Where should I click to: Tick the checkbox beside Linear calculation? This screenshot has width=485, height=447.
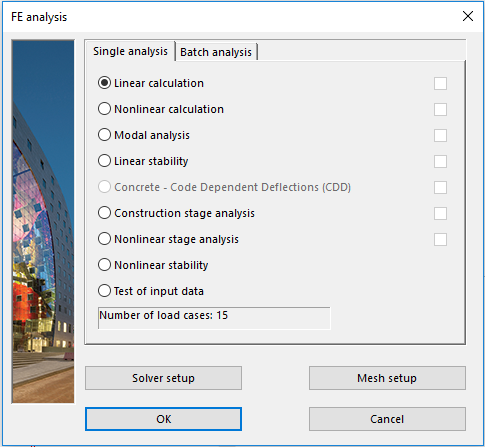coord(440,83)
